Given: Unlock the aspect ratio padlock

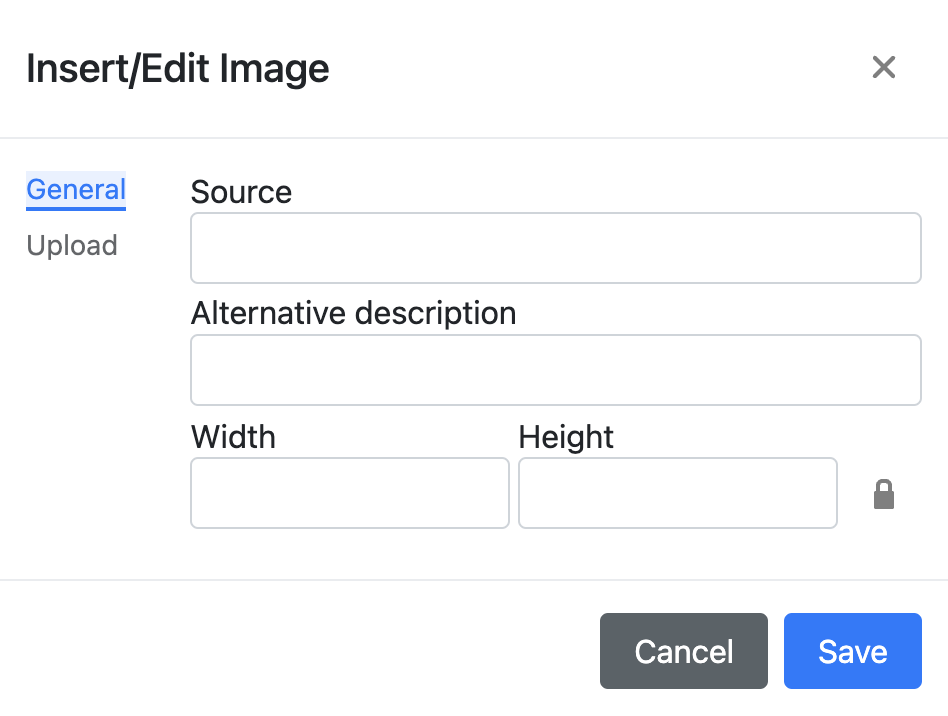Looking at the screenshot, I should [883, 493].
